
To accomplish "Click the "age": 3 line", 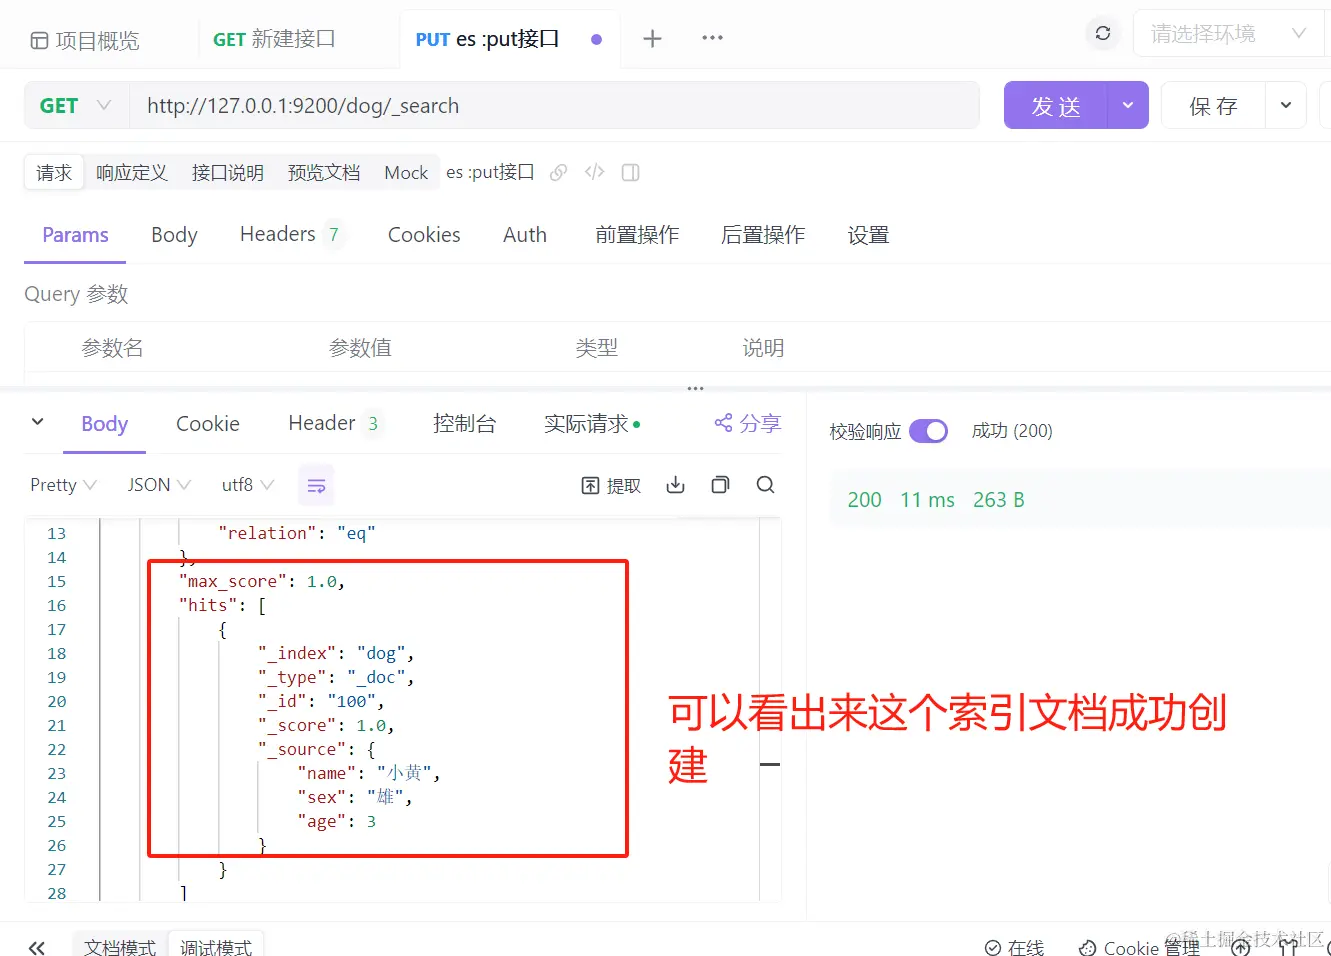I will coord(337,821).
